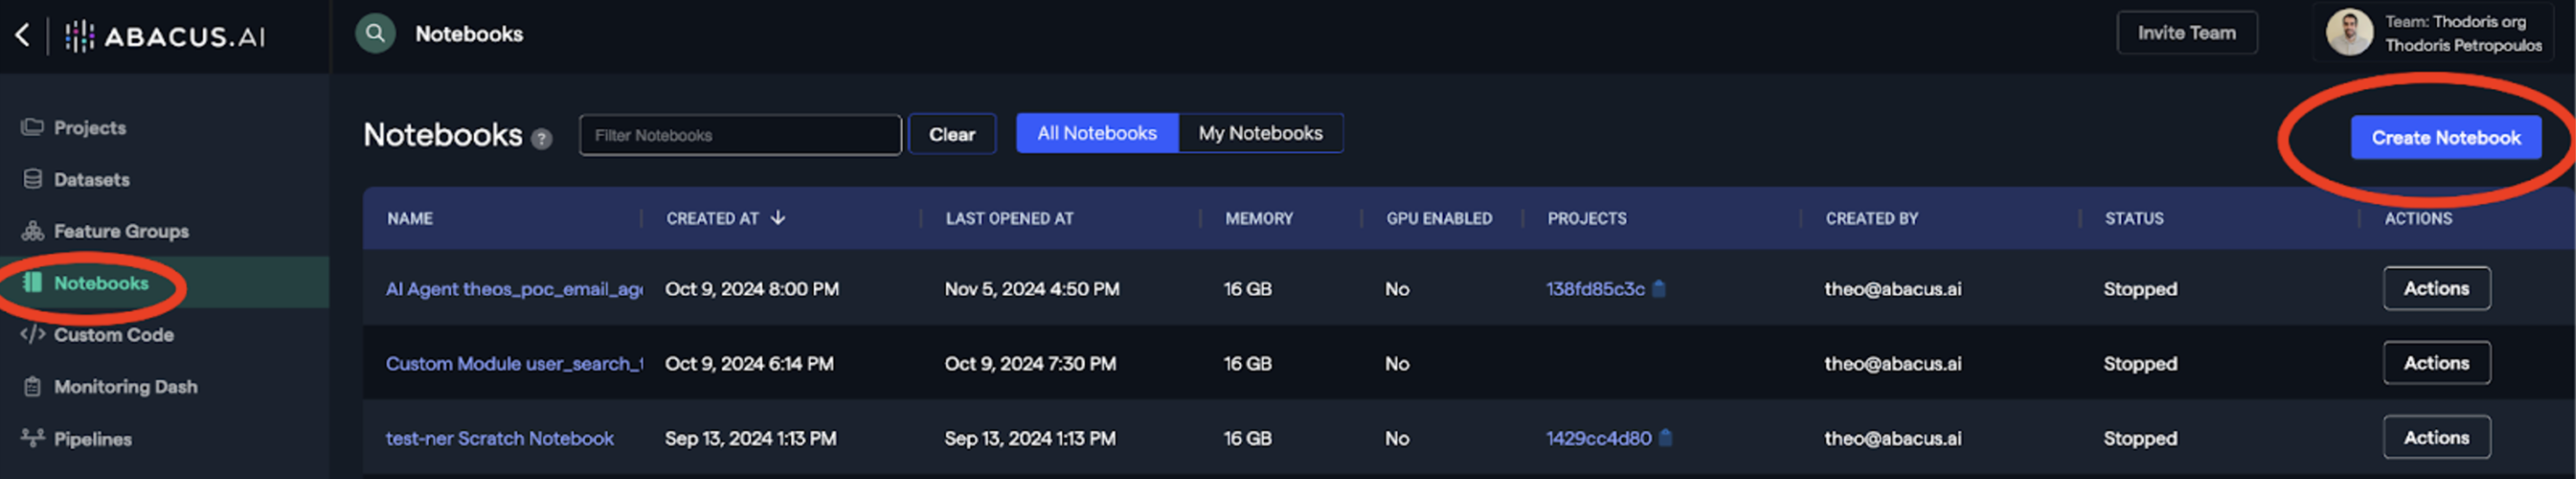
Task: Click the Oct 9, 2024 6:14 PM cell
Action: pyautogui.click(x=749, y=364)
